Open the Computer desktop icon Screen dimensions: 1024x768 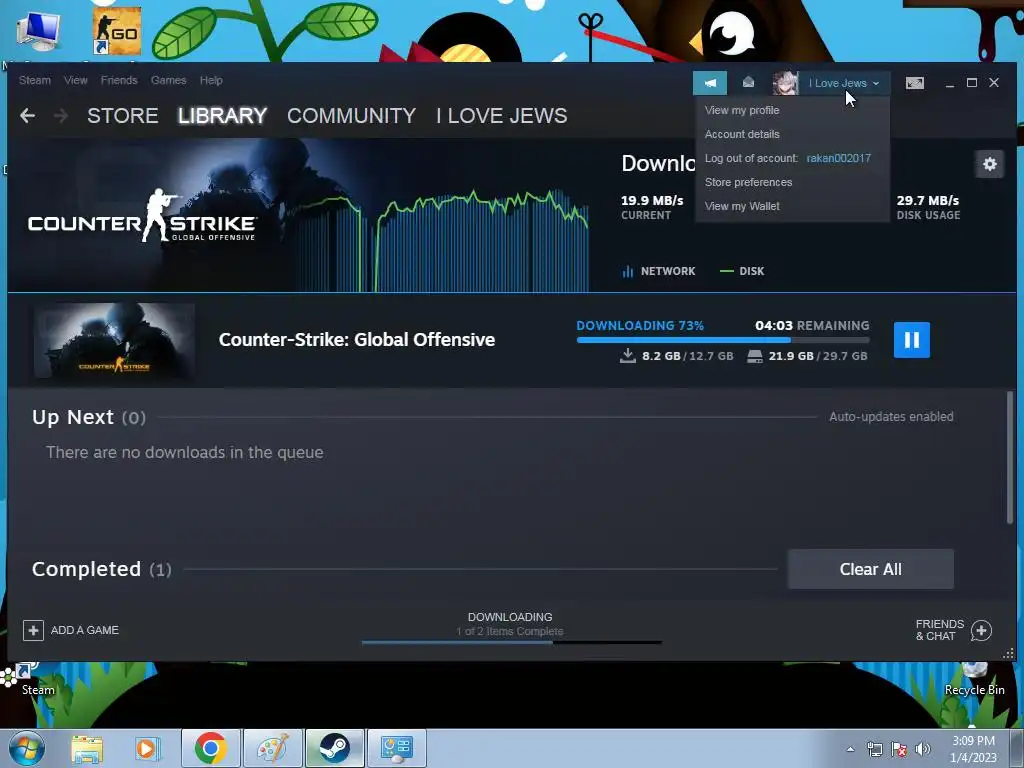tap(38, 31)
